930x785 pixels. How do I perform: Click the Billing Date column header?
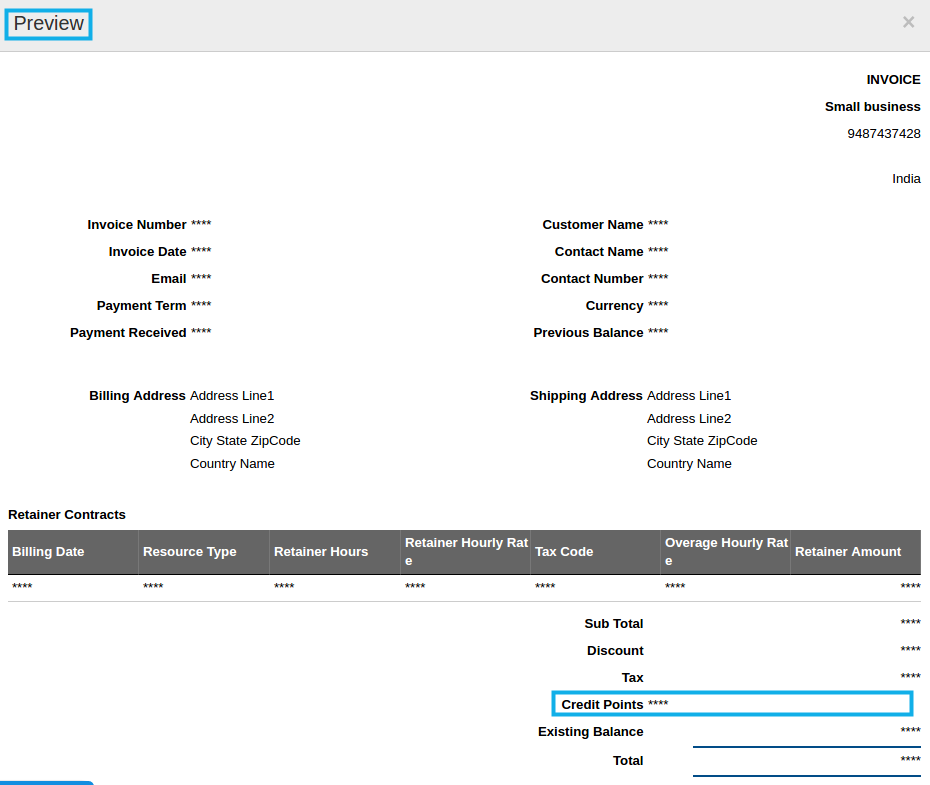click(48, 552)
